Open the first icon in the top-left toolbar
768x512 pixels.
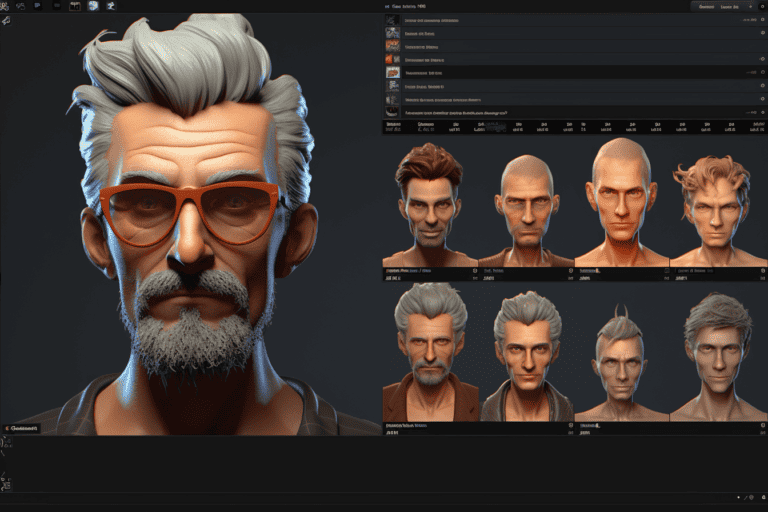point(5,6)
